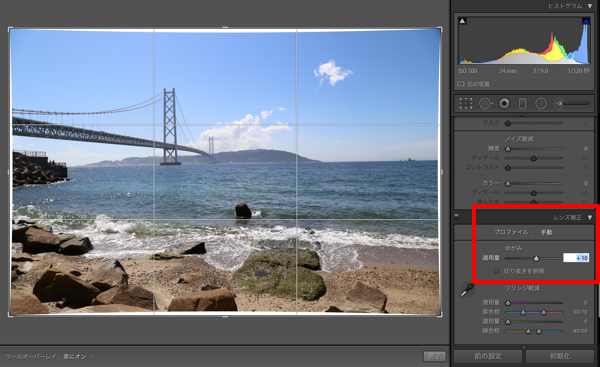The image size is (600, 367).
Task: Select the Radial Filter tool icon
Action: point(541,103)
